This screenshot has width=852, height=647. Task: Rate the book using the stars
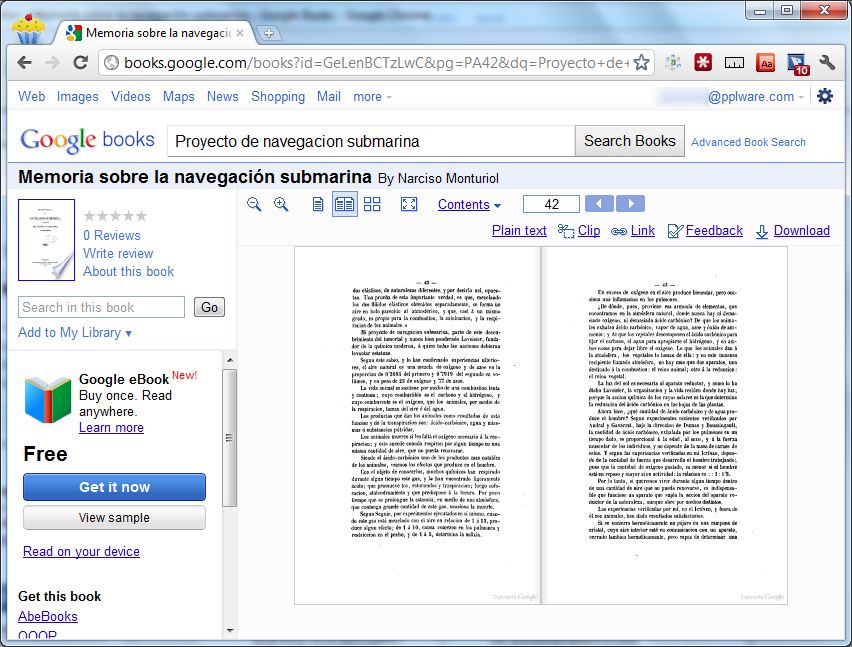pyautogui.click(x=115, y=216)
